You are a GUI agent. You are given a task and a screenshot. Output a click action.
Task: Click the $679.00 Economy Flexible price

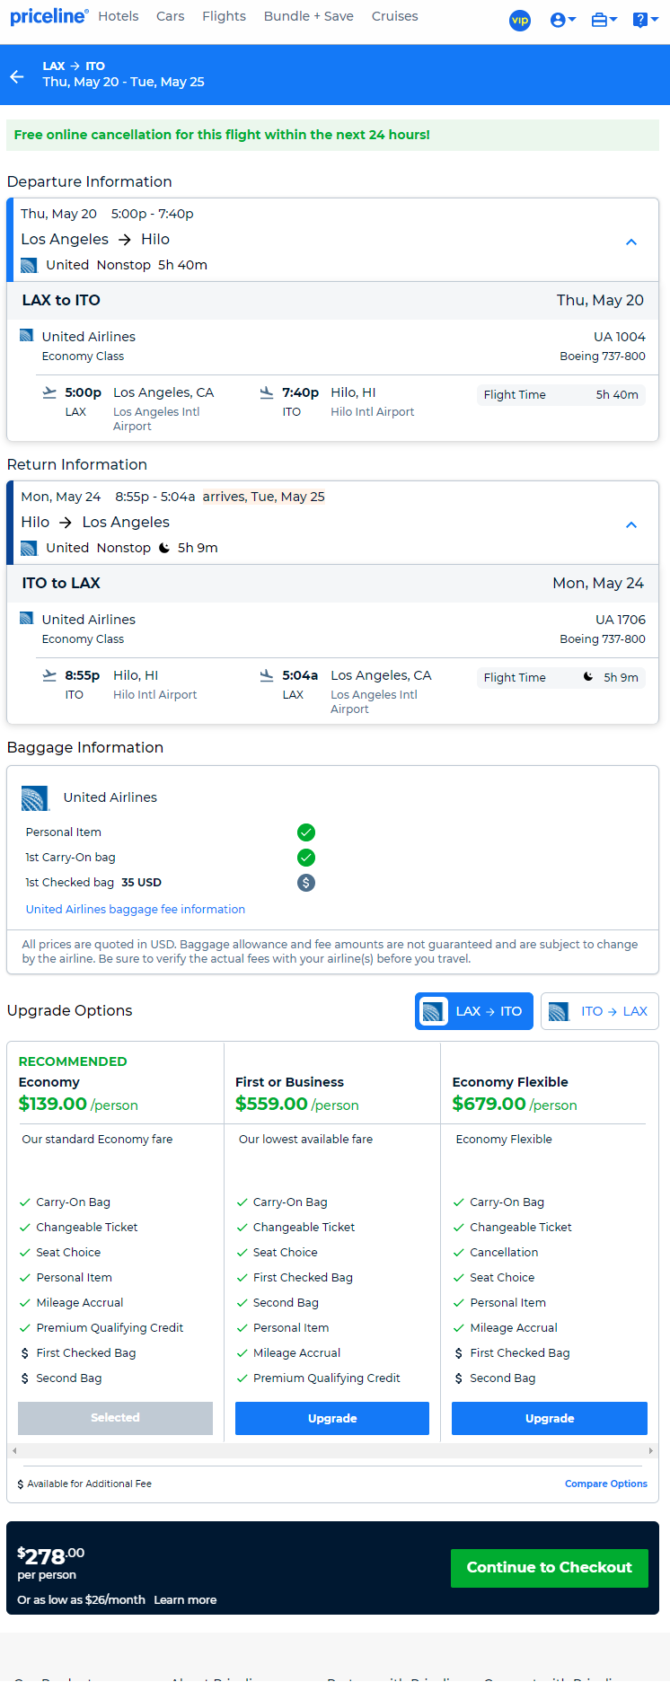click(489, 1104)
